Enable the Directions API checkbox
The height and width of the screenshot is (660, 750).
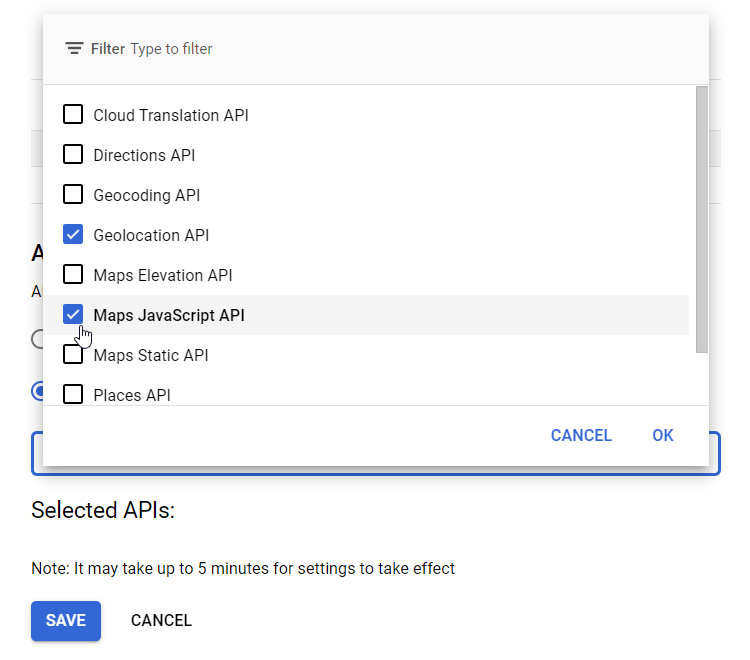tap(73, 154)
